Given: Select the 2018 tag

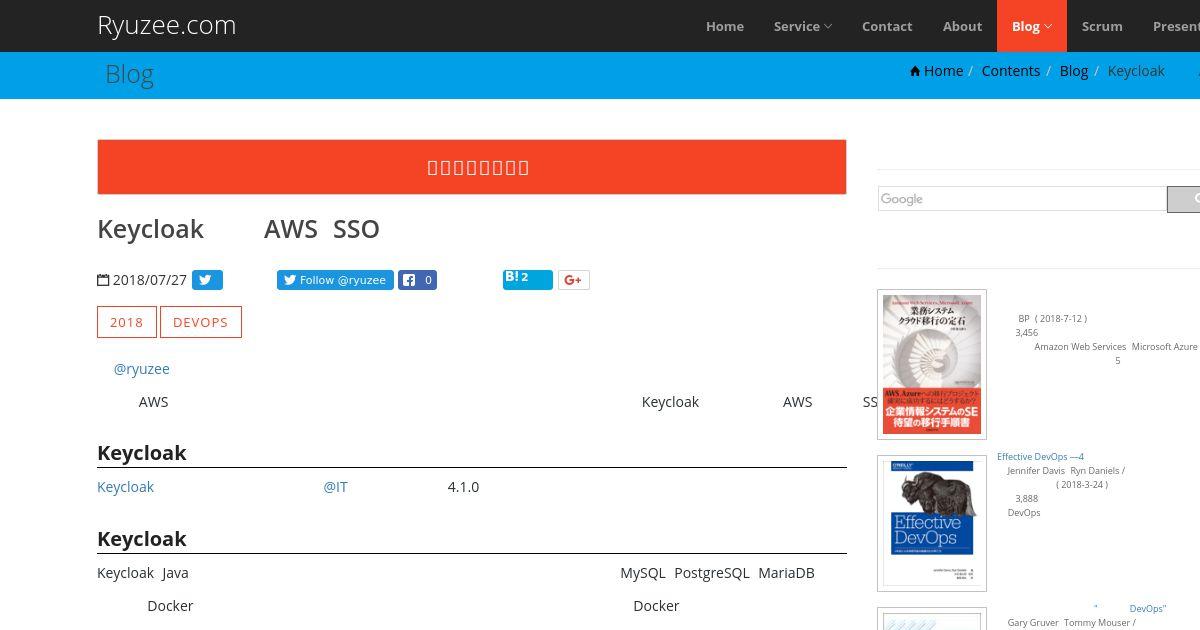Looking at the screenshot, I should coord(127,322).
